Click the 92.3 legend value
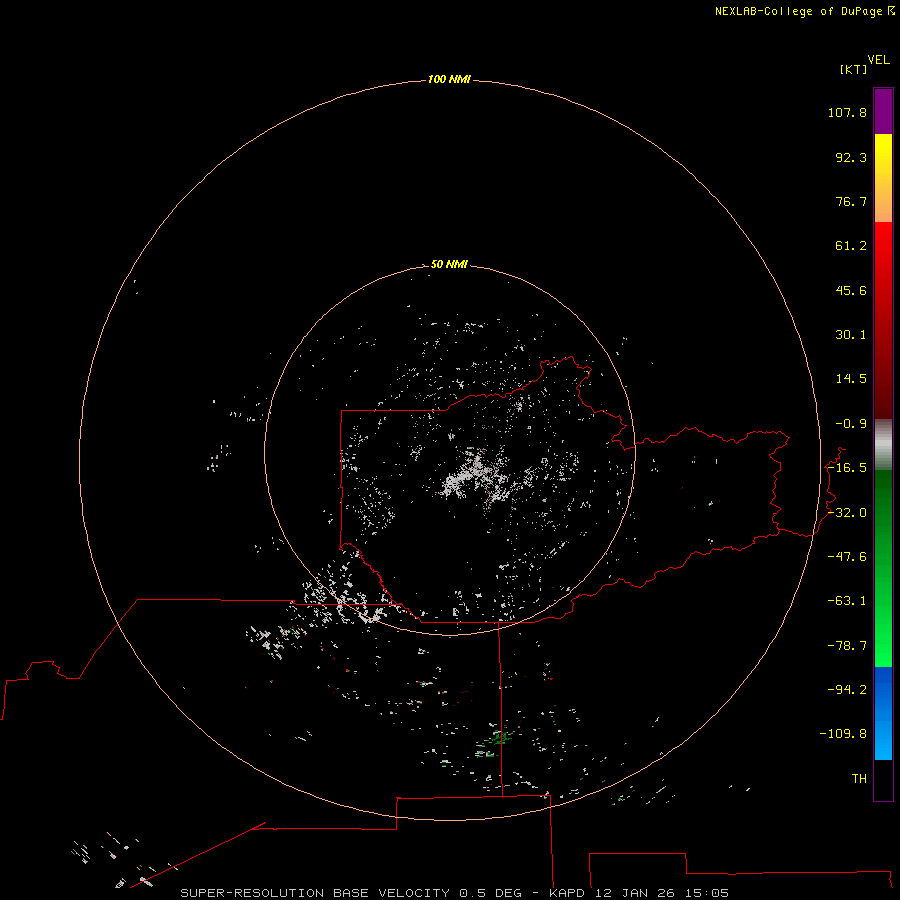Viewport: 900px width, 900px height. point(851,157)
